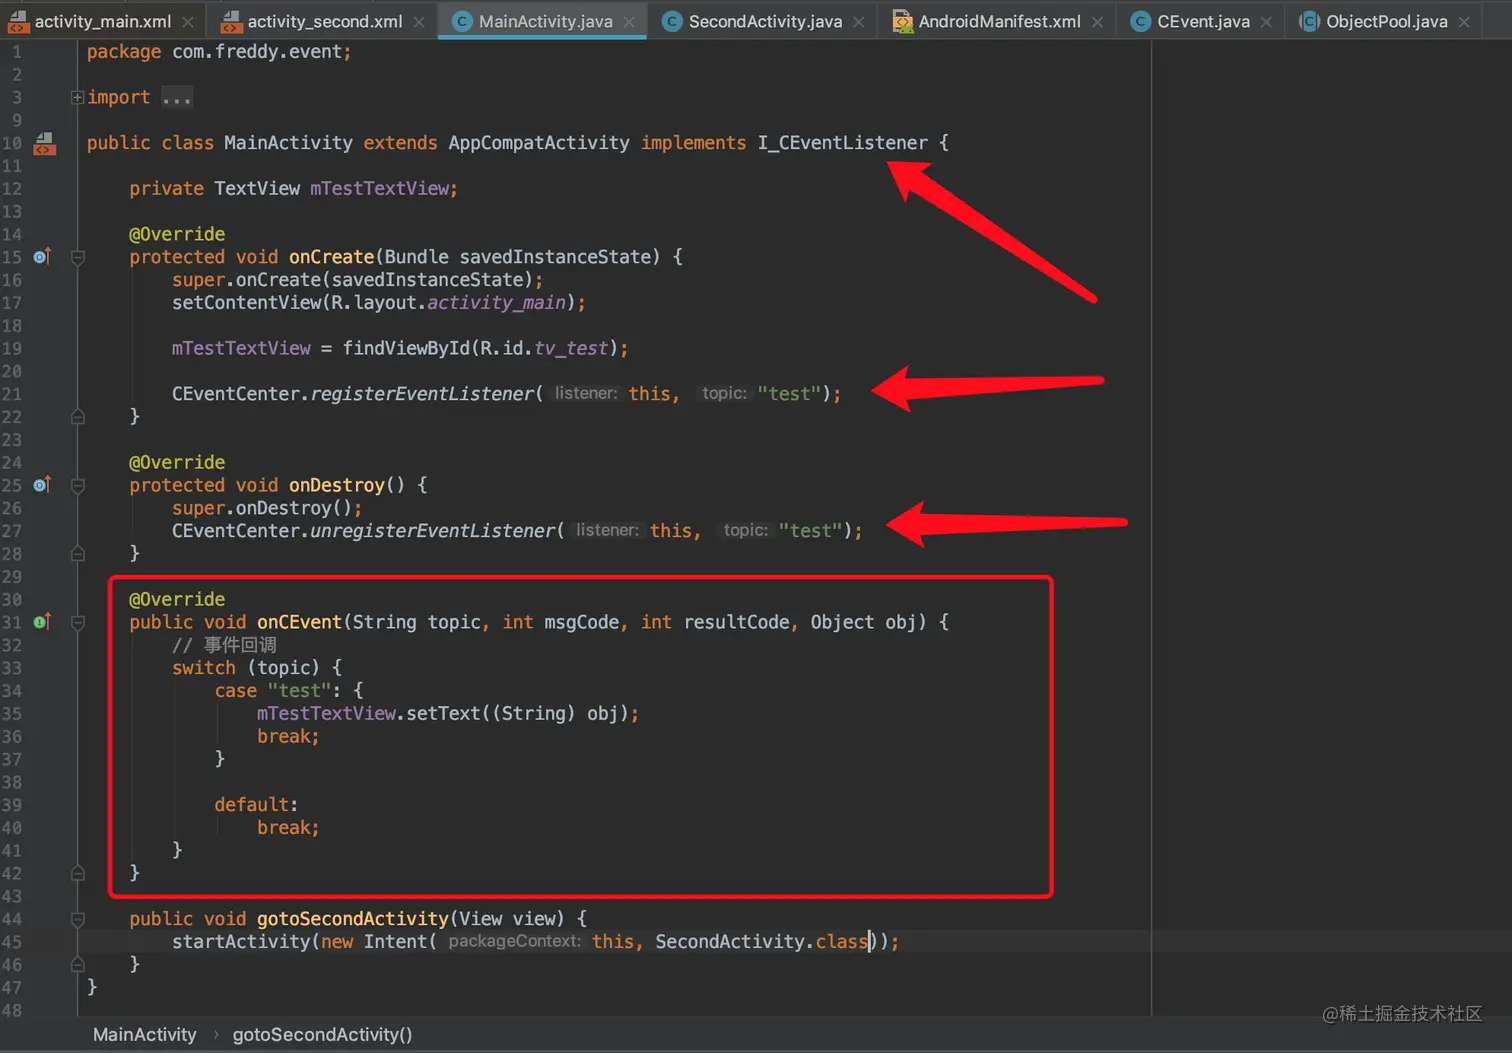The width and height of the screenshot is (1512, 1053).
Task: Close the activity_main.xml tab
Action: click(x=188, y=21)
